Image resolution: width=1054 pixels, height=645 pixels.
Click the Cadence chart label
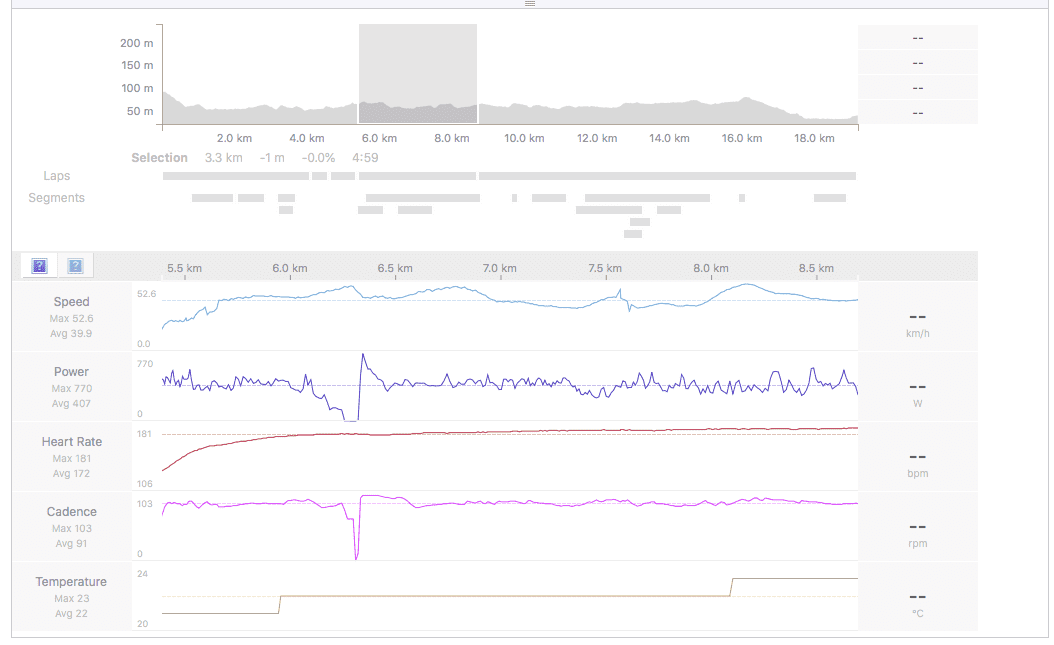pos(71,512)
